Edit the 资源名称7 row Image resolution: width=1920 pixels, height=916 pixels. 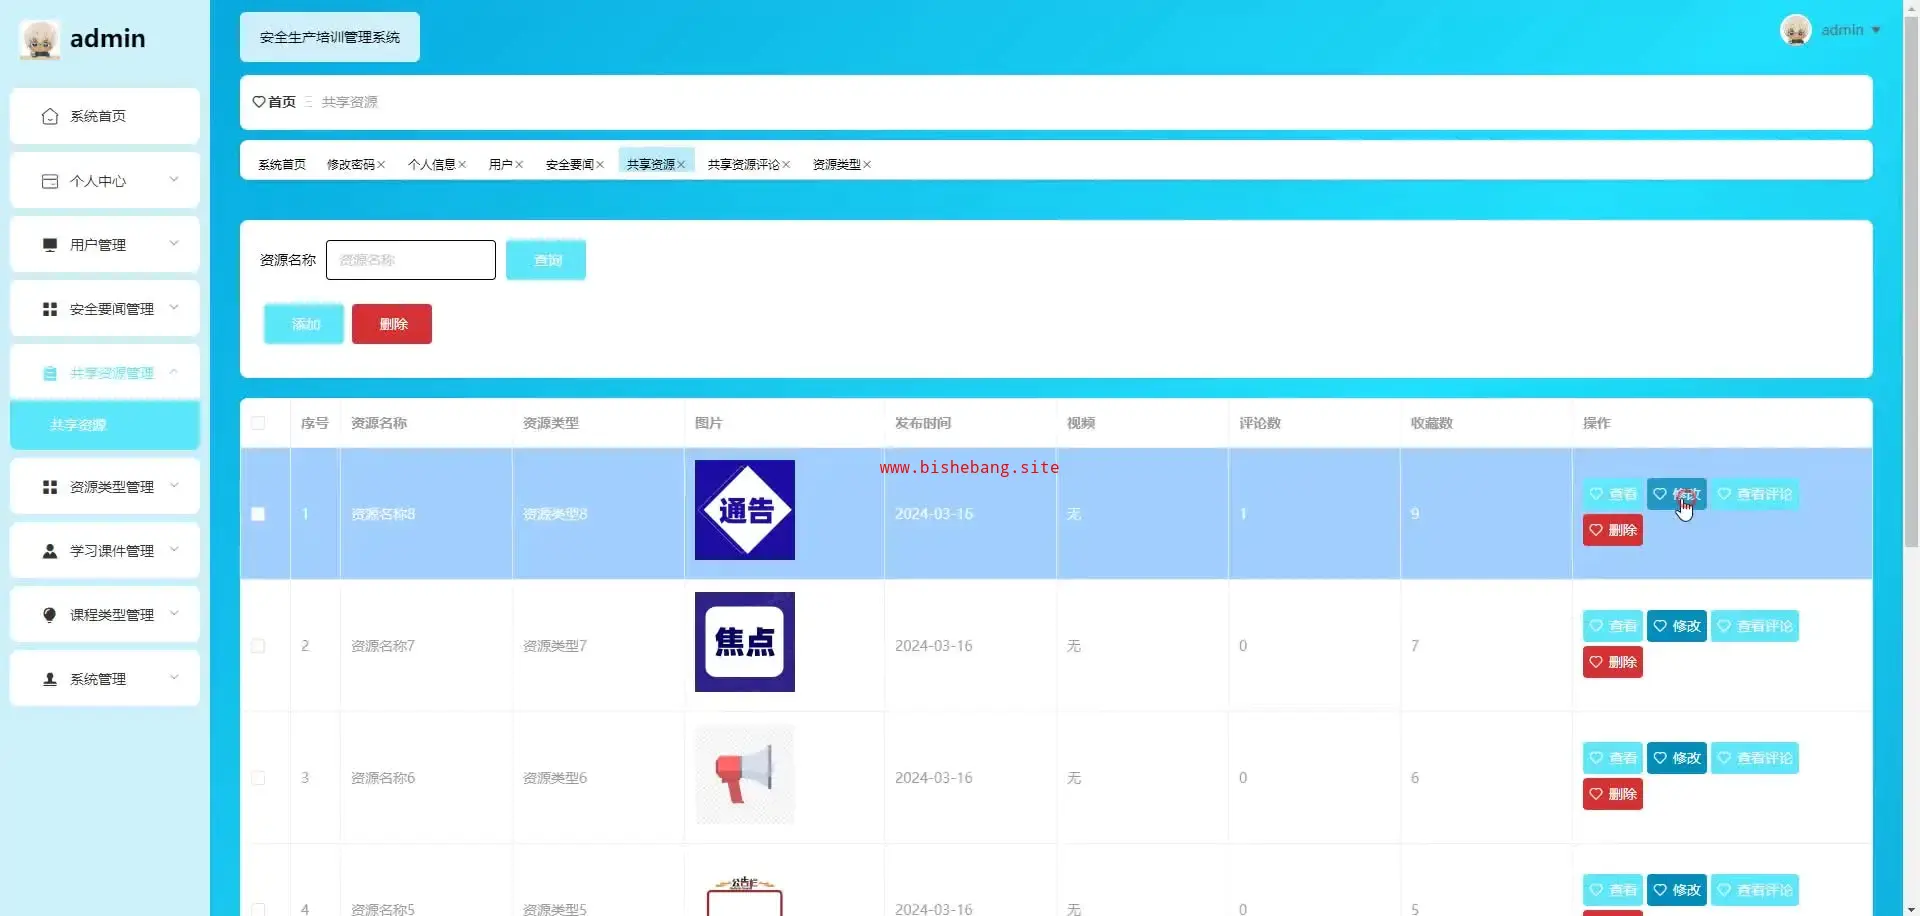(x=1677, y=626)
